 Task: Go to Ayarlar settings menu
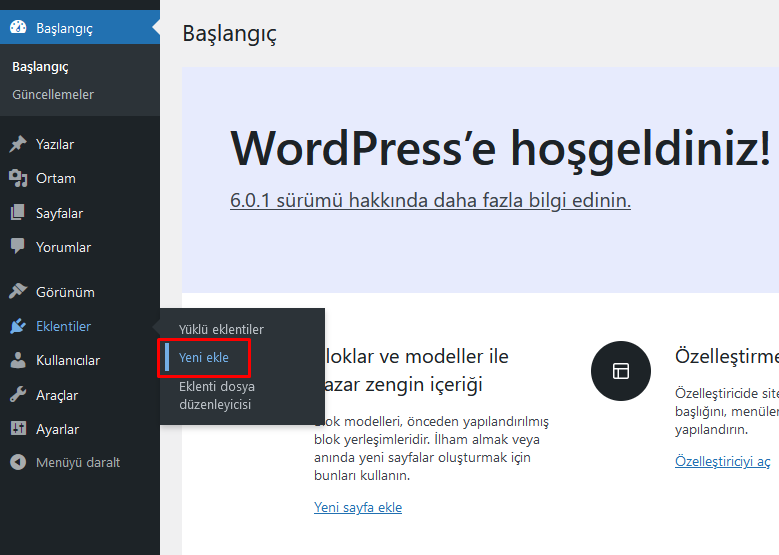[x=58, y=429]
